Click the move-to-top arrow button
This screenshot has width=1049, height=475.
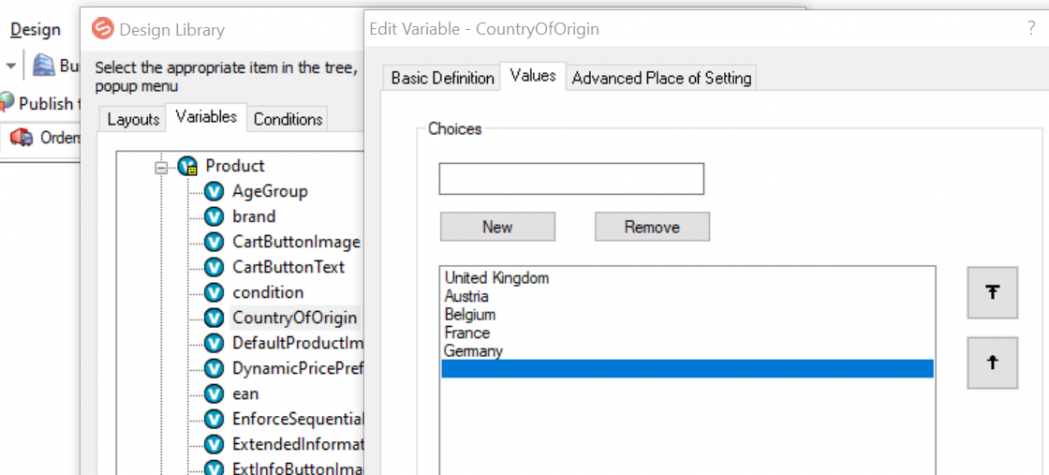point(992,292)
